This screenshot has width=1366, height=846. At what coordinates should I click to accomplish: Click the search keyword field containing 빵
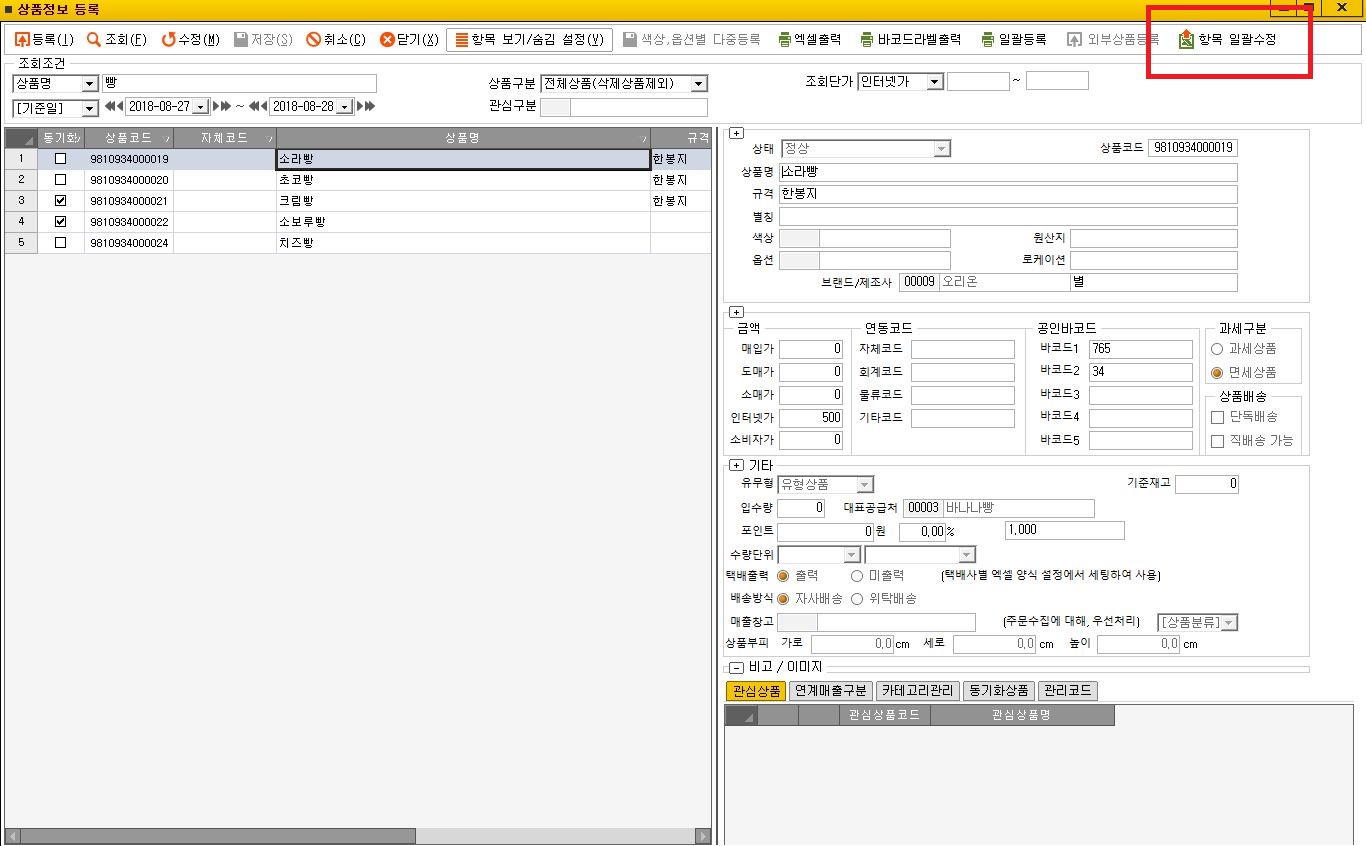239,83
